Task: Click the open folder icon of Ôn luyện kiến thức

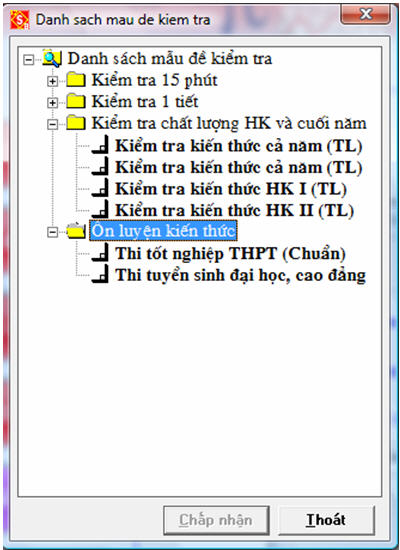Action: (76, 232)
